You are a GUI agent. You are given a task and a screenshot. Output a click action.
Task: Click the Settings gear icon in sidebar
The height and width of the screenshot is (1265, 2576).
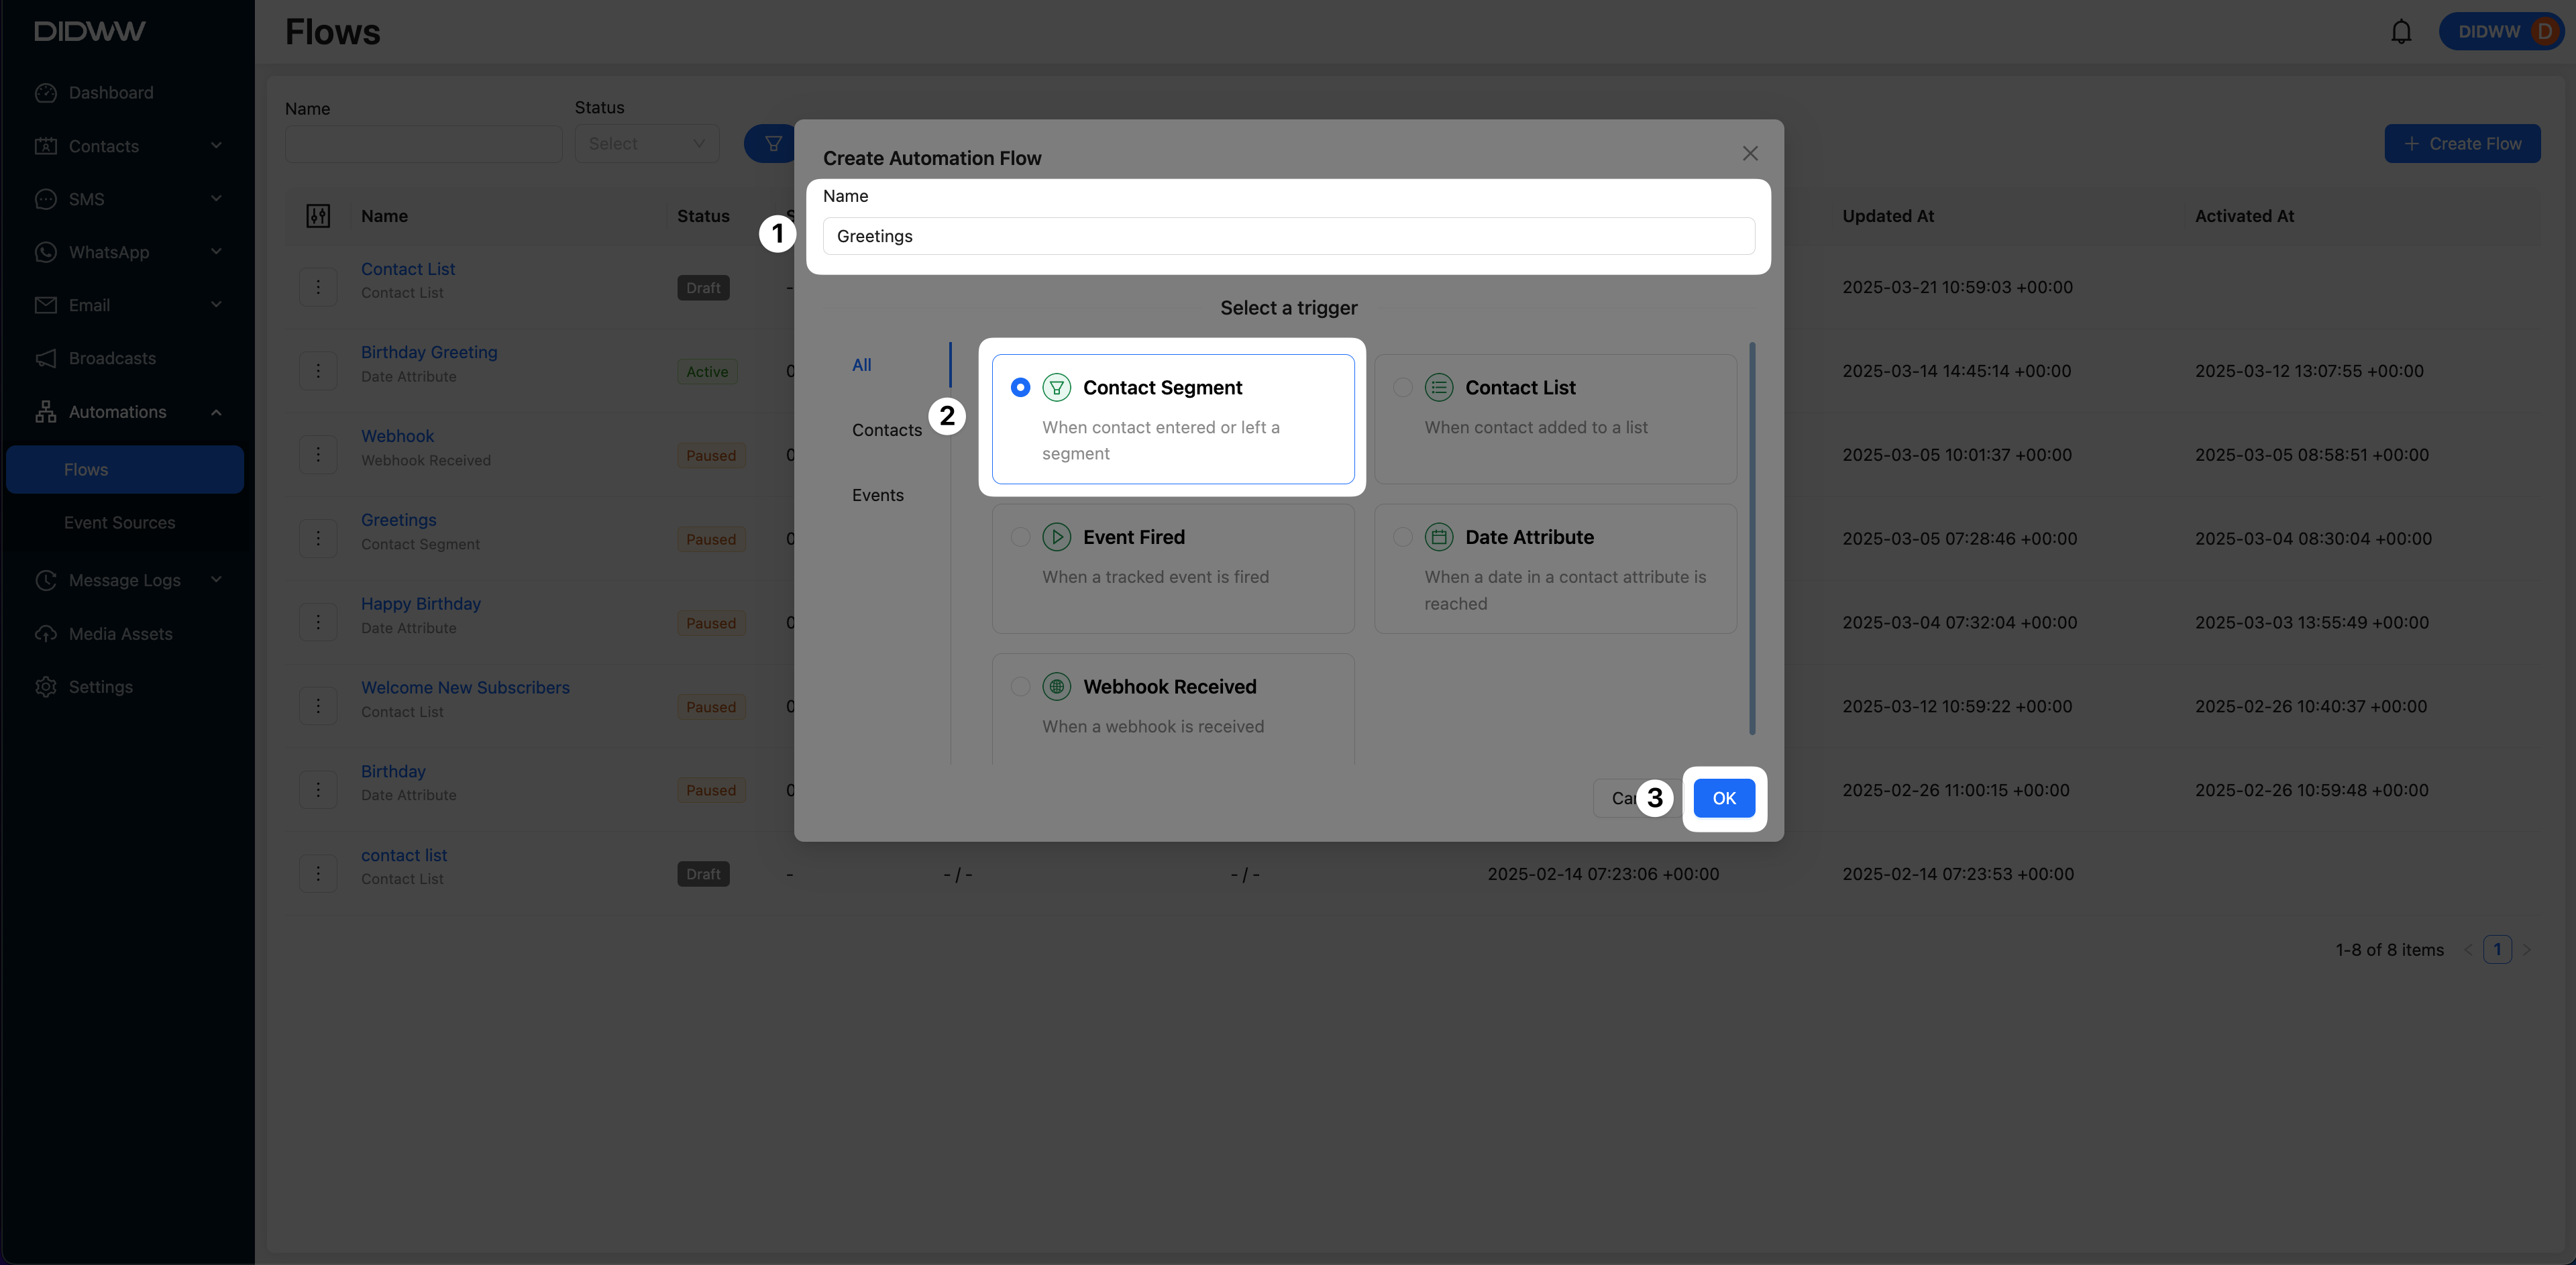pyautogui.click(x=46, y=687)
